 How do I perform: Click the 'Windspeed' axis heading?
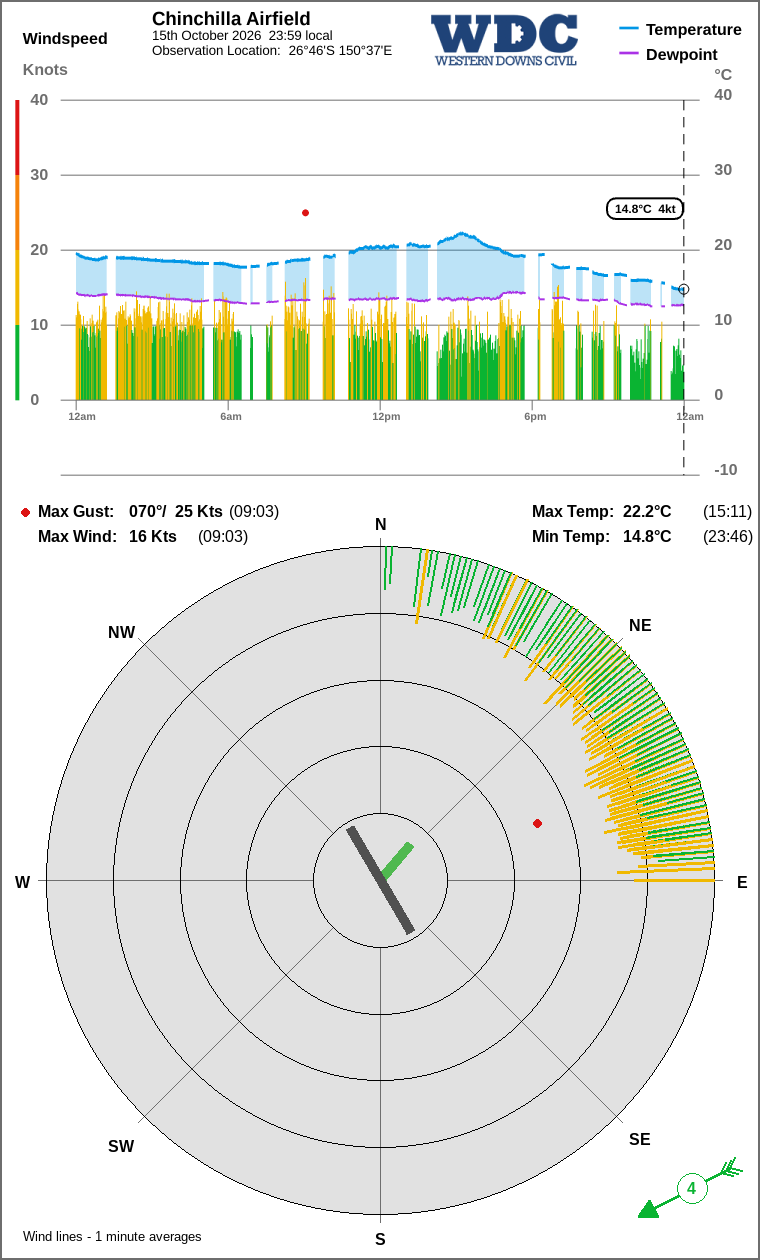[65, 39]
